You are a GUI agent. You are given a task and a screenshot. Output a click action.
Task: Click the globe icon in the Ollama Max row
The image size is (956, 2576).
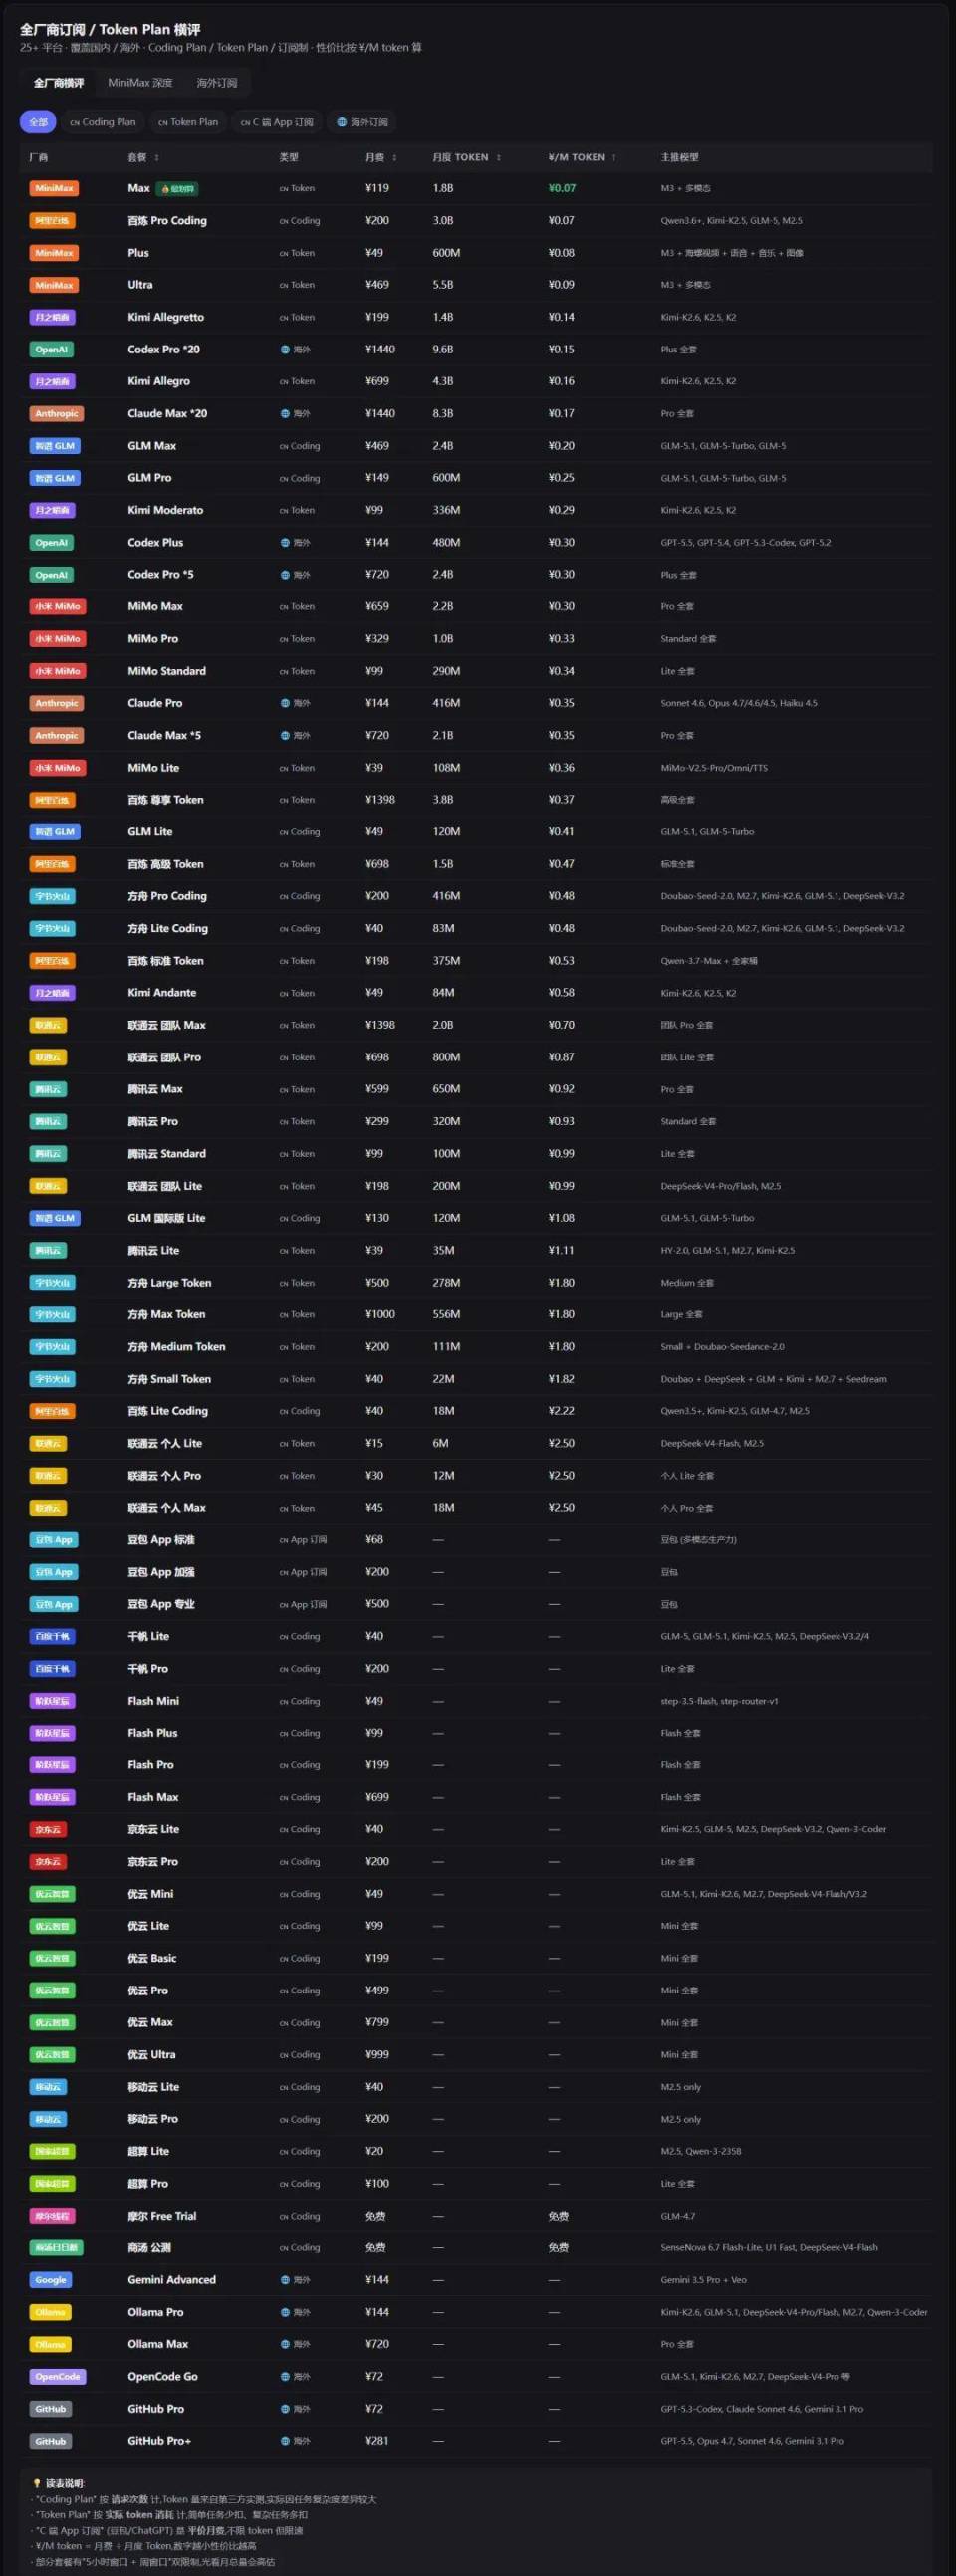click(x=285, y=2345)
